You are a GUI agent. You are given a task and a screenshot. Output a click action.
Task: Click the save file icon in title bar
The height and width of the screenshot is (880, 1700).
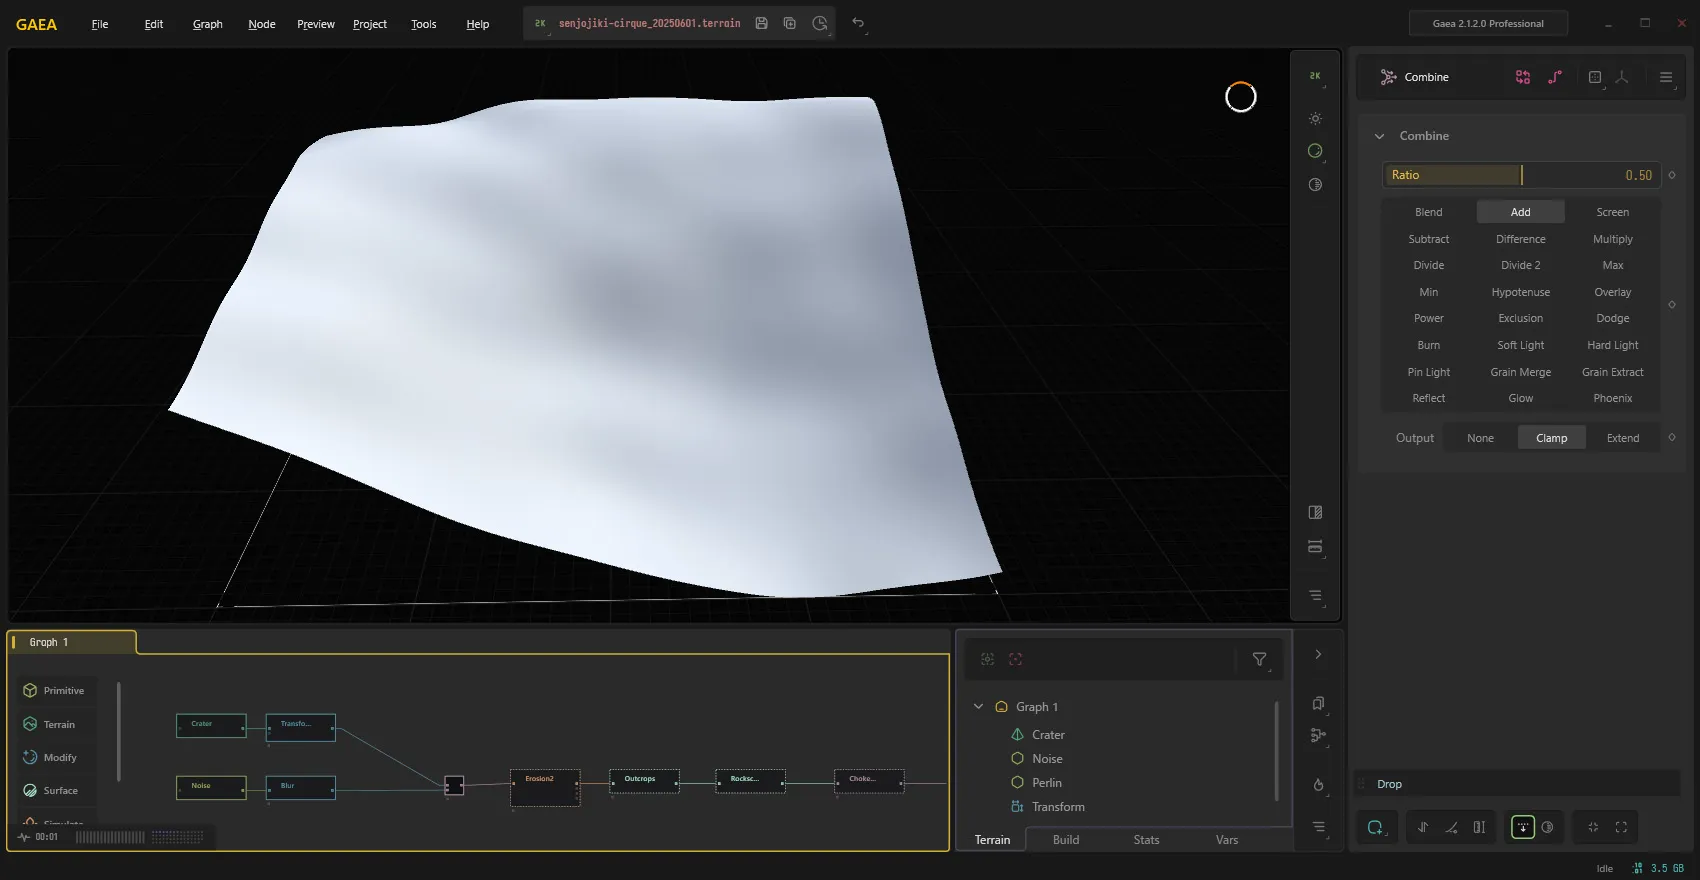[x=761, y=23]
